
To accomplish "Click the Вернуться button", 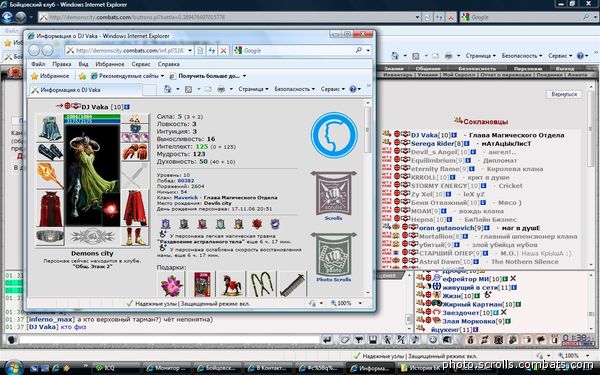I will (564, 94).
